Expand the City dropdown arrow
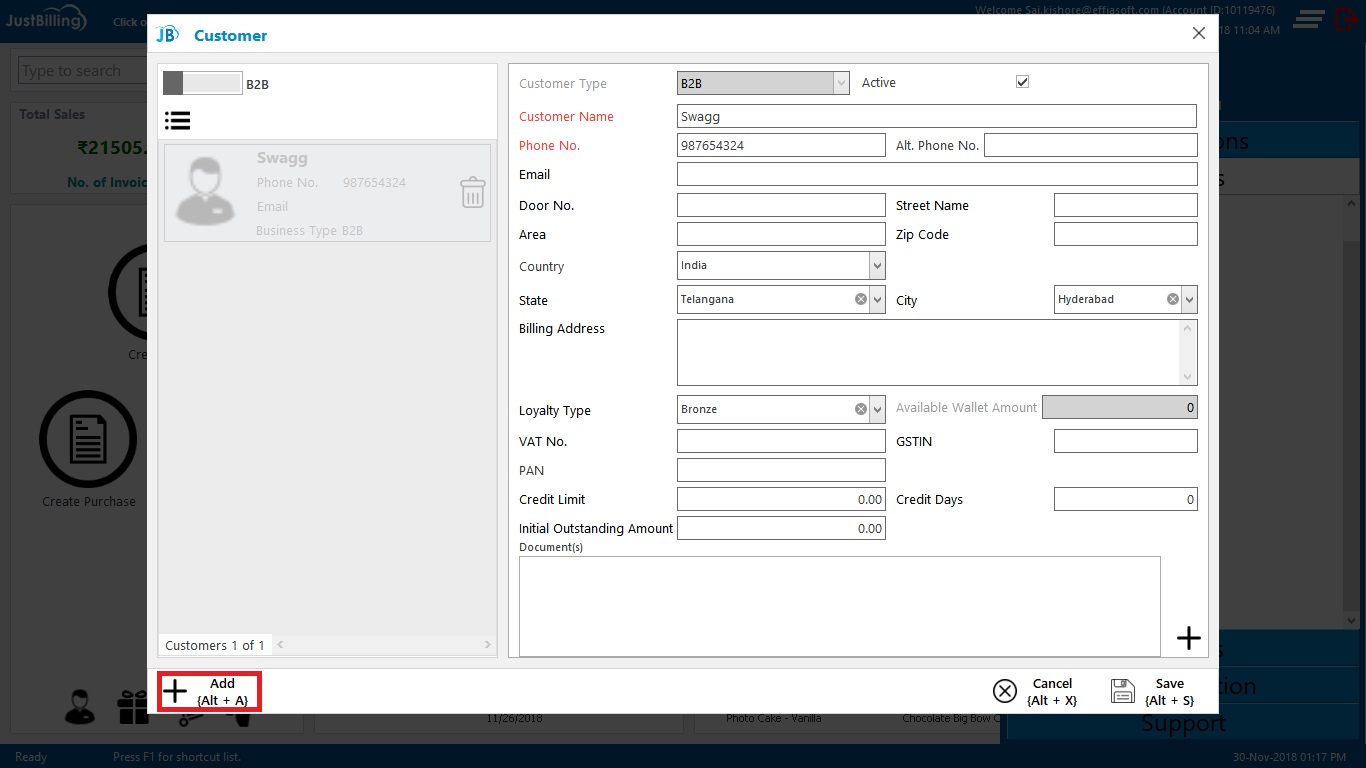 click(1189, 299)
